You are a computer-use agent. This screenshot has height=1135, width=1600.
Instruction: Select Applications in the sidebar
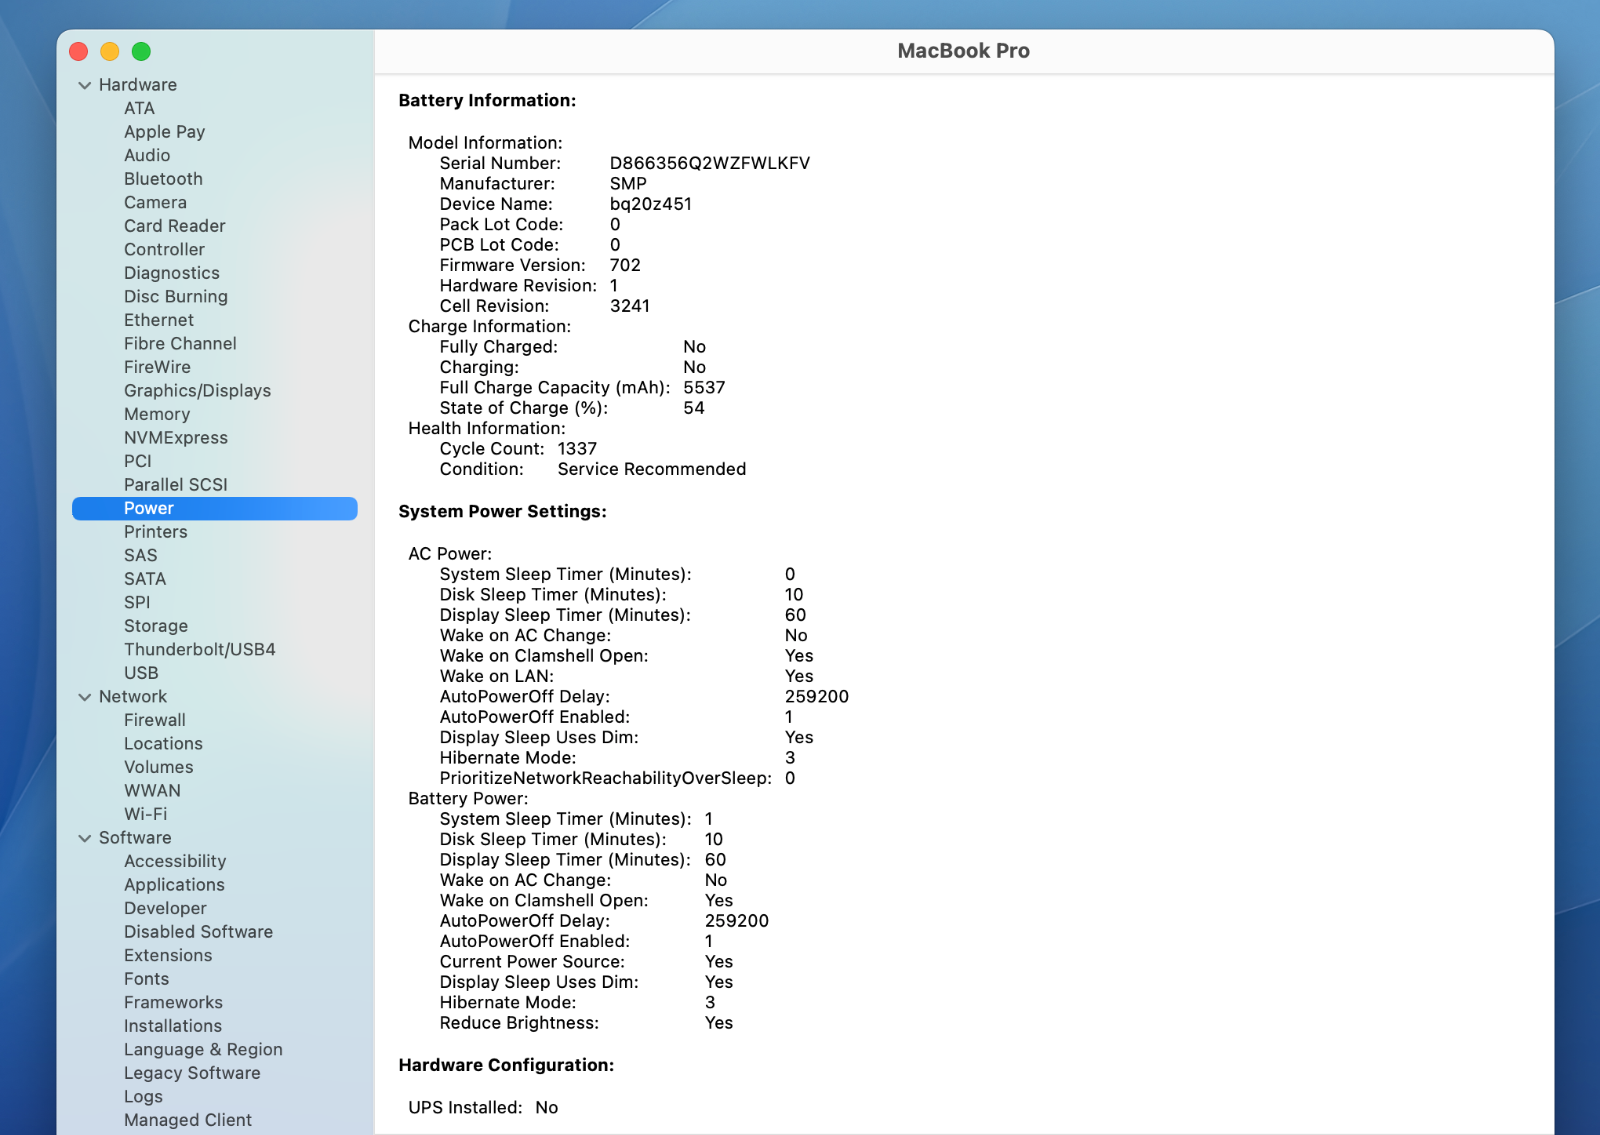(174, 885)
